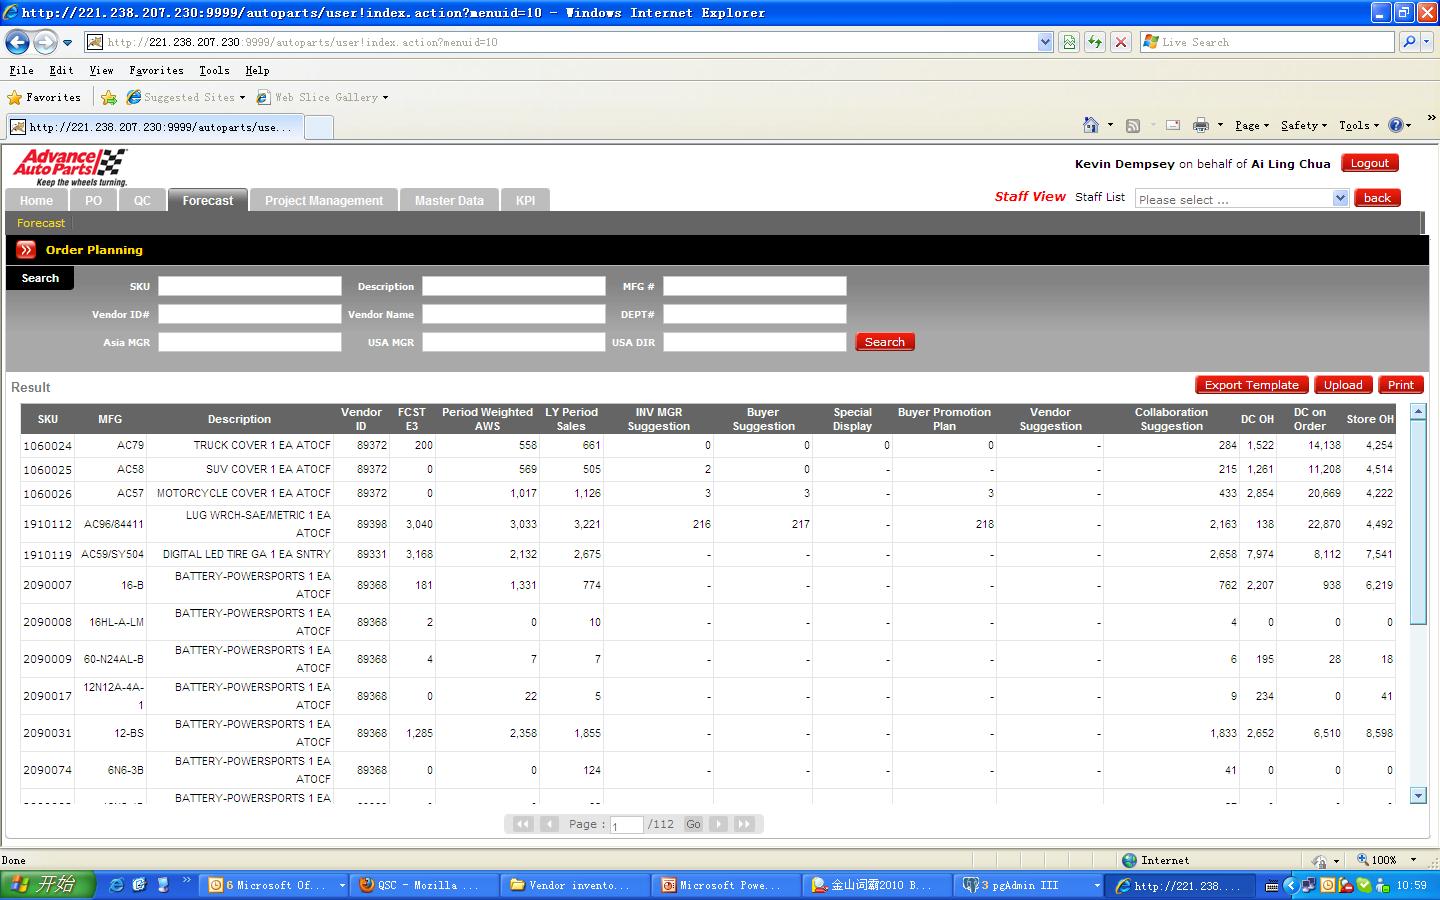Open the Project Management tab
The height and width of the screenshot is (900, 1440).
click(x=323, y=200)
